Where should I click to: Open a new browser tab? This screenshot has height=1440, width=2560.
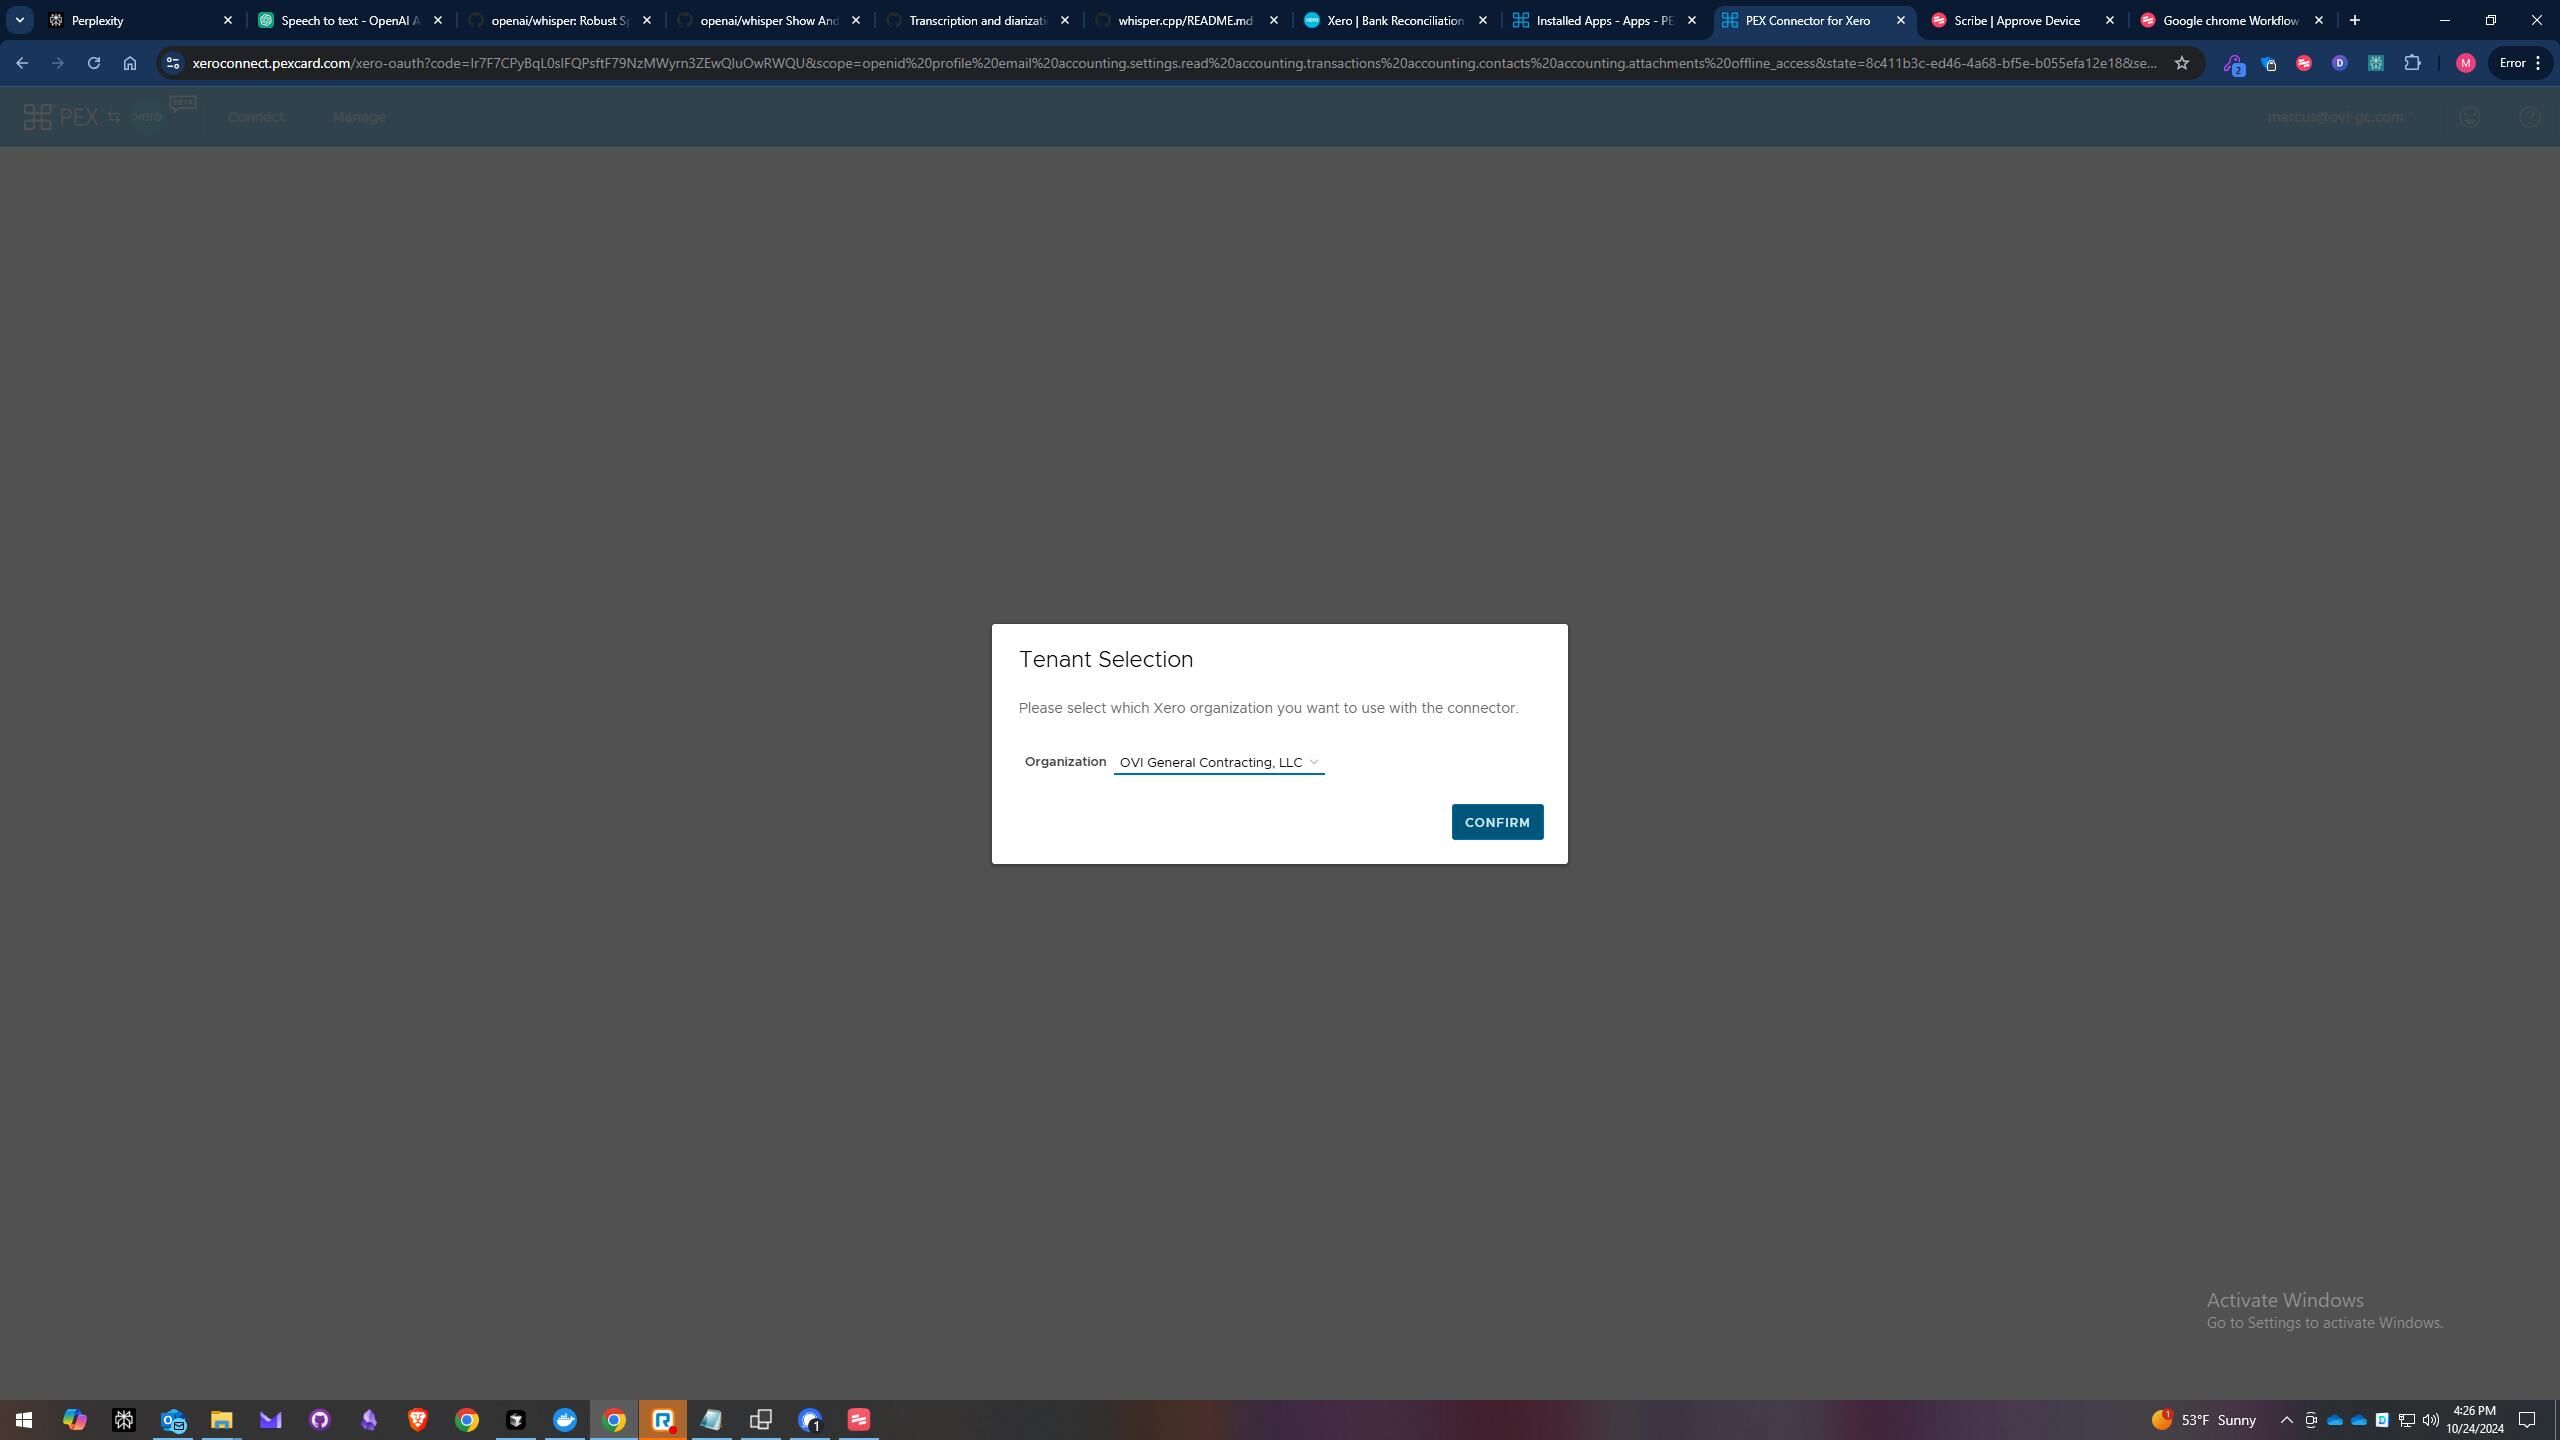(2354, 20)
